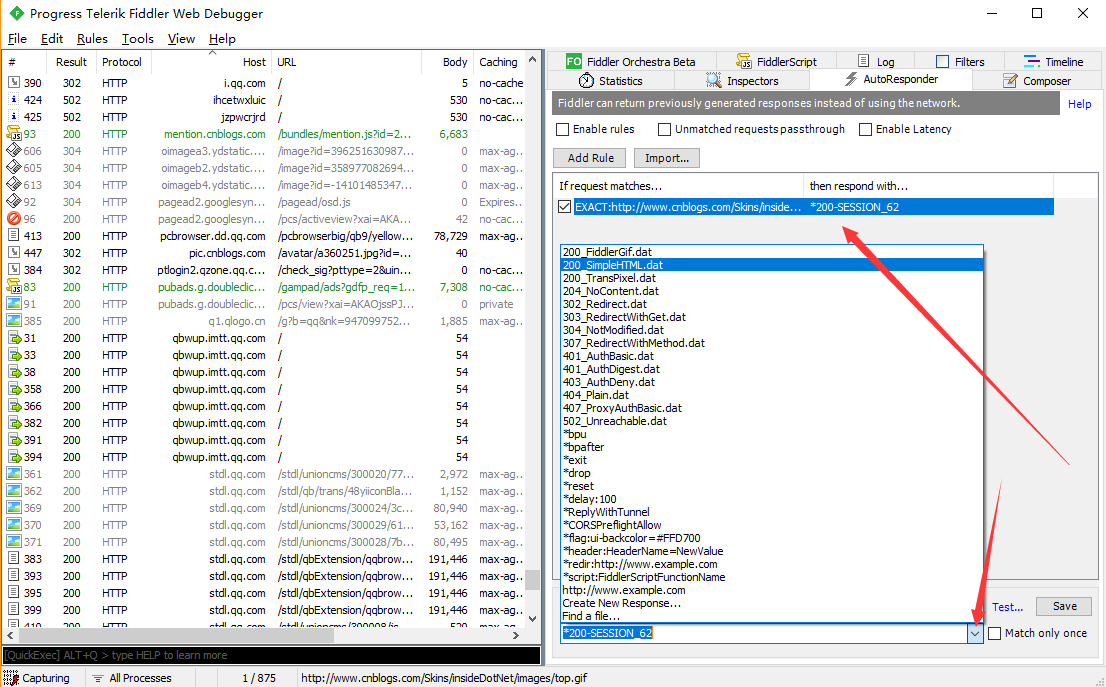Click the image icon of session 361

pos(14,474)
